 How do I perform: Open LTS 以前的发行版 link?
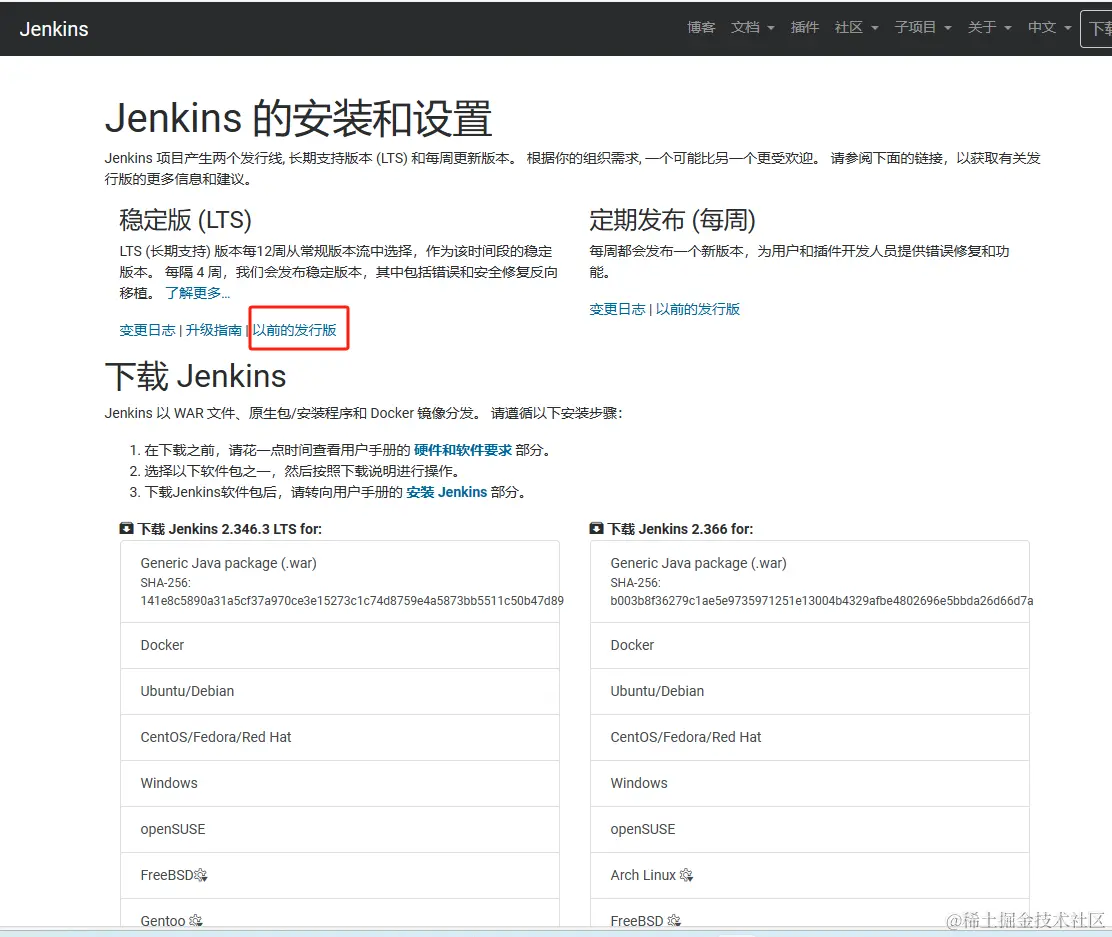(294, 330)
